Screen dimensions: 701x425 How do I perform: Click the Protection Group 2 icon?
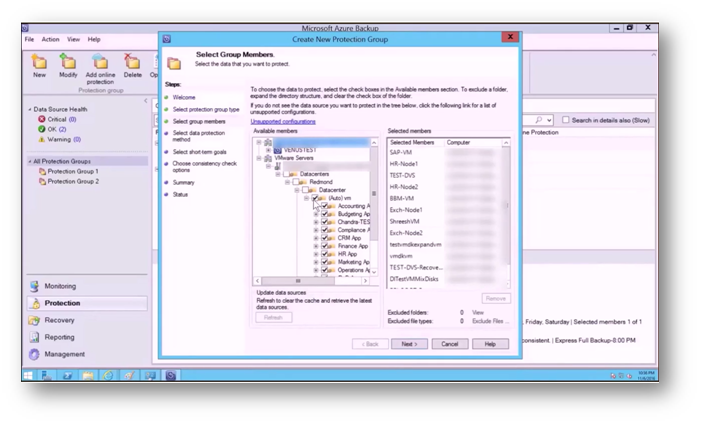coord(42,181)
